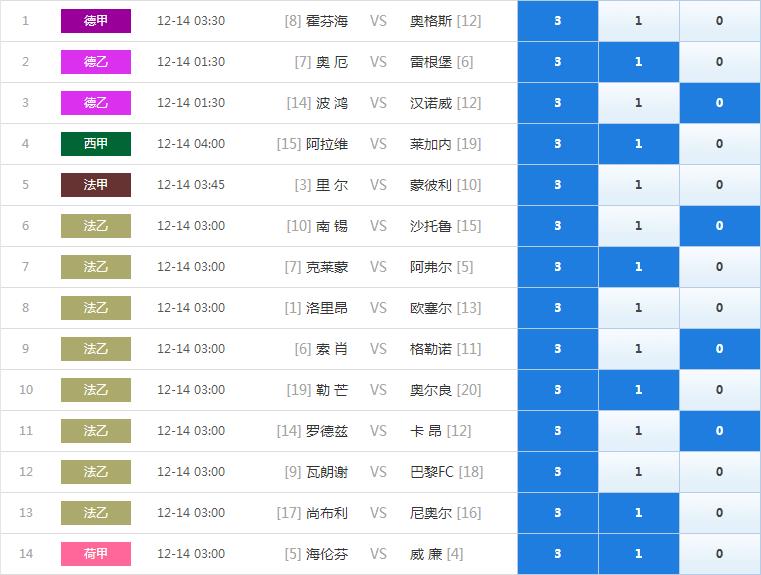
Task: Toggle the 3 pick for 里尔 vs 蒙彼利
Action: coord(558,185)
